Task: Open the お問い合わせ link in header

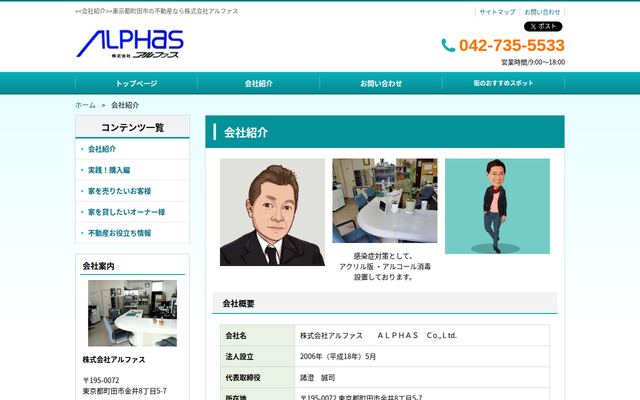Action: pos(542,12)
